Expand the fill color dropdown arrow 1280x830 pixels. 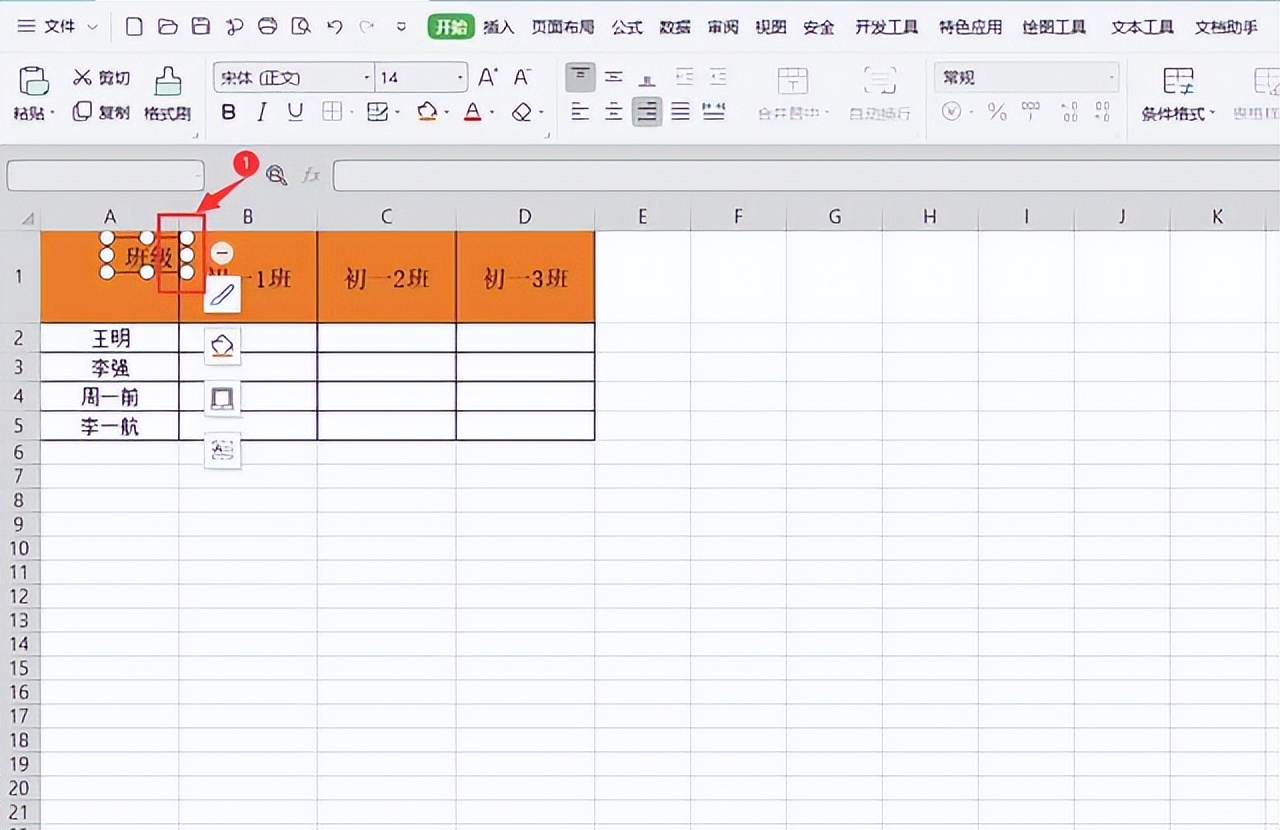pyautogui.click(x=447, y=113)
